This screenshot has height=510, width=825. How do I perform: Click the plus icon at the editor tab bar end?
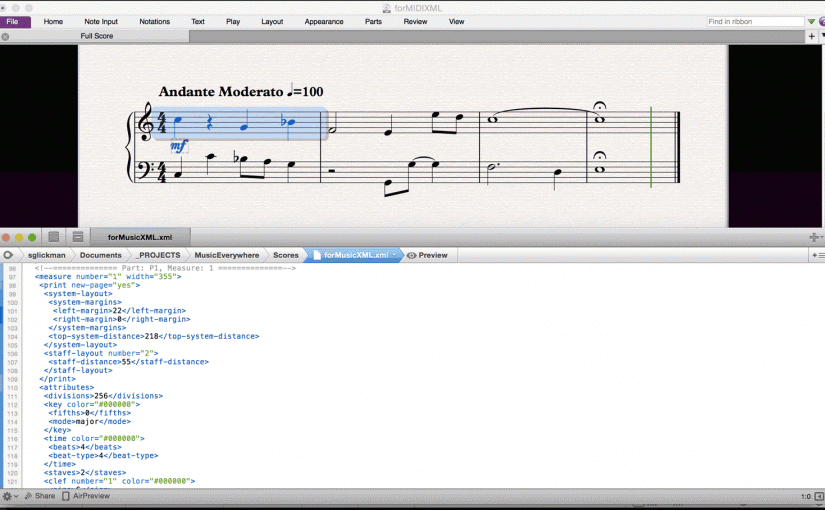tap(814, 237)
